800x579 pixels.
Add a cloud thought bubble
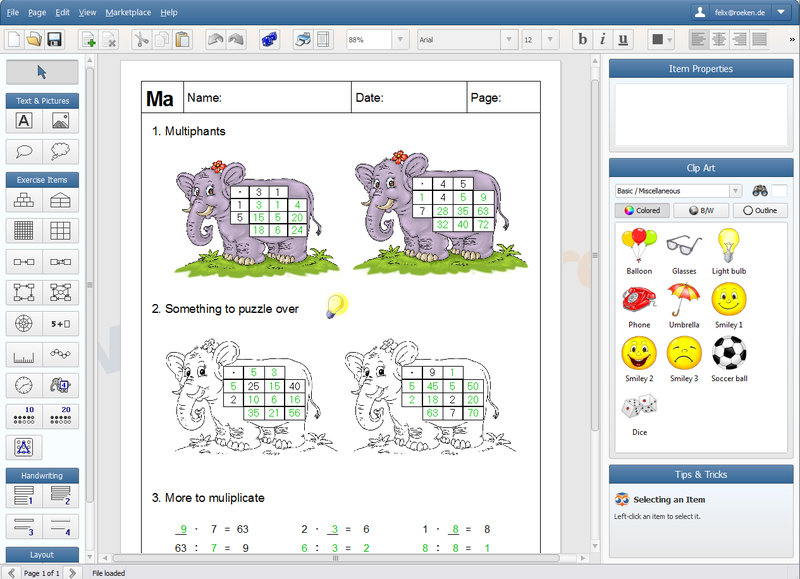point(60,152)
